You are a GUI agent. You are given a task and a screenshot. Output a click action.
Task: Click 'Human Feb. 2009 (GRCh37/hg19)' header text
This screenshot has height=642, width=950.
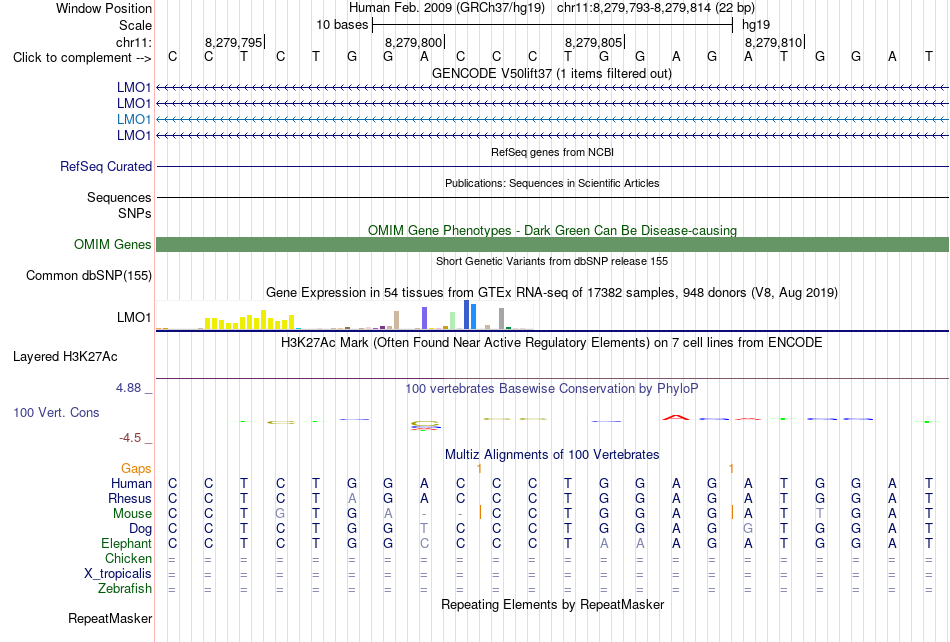[x=447, y=8]
